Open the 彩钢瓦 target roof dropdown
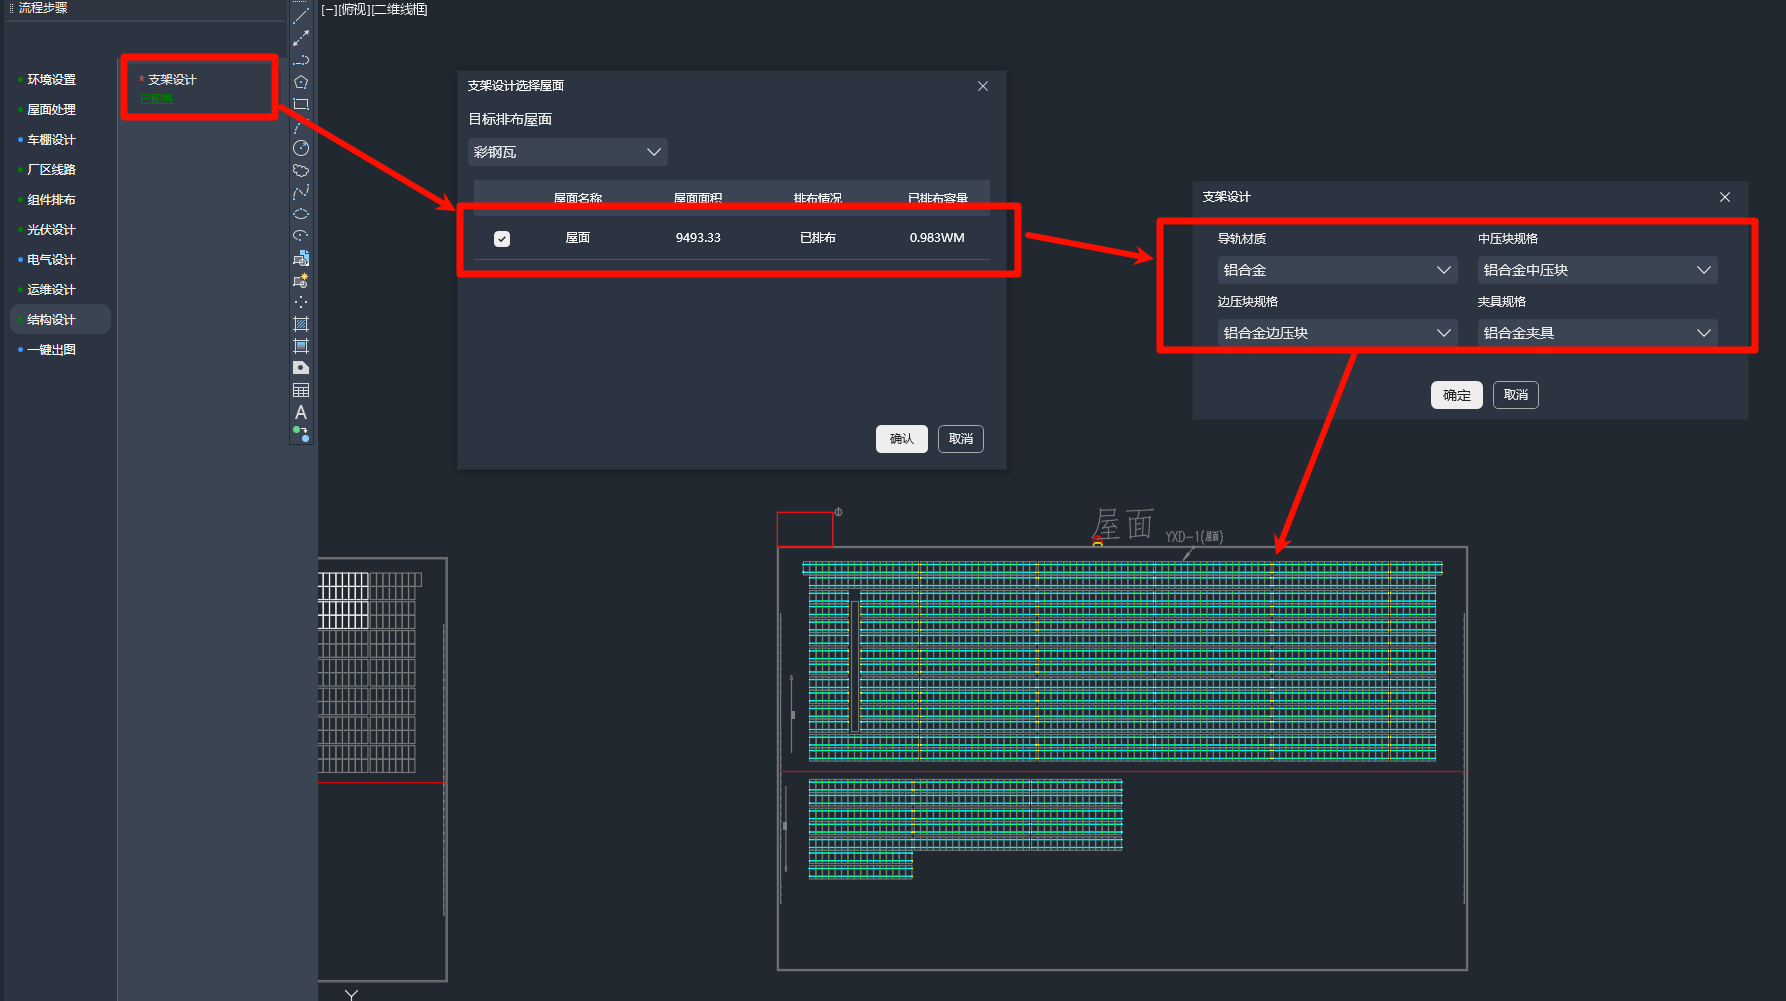Screen dimensions: 1786x1001 [567, 152]
